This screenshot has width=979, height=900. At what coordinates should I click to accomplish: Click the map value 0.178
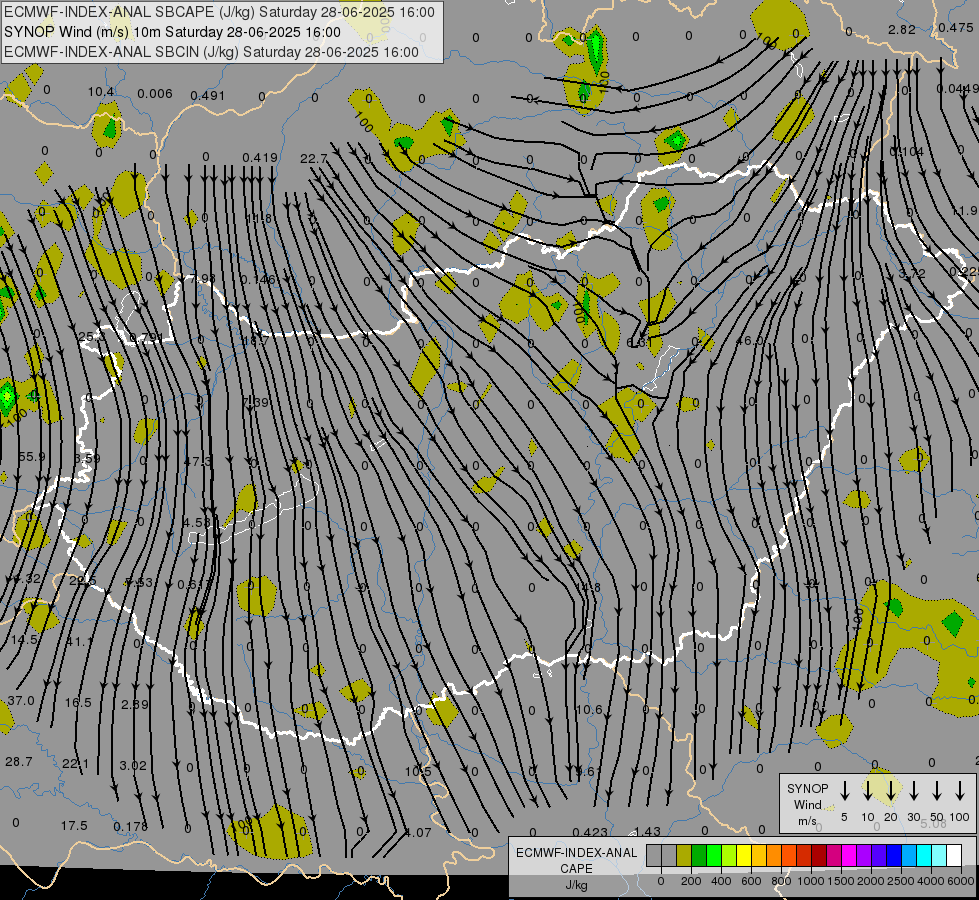pos(131,826)
